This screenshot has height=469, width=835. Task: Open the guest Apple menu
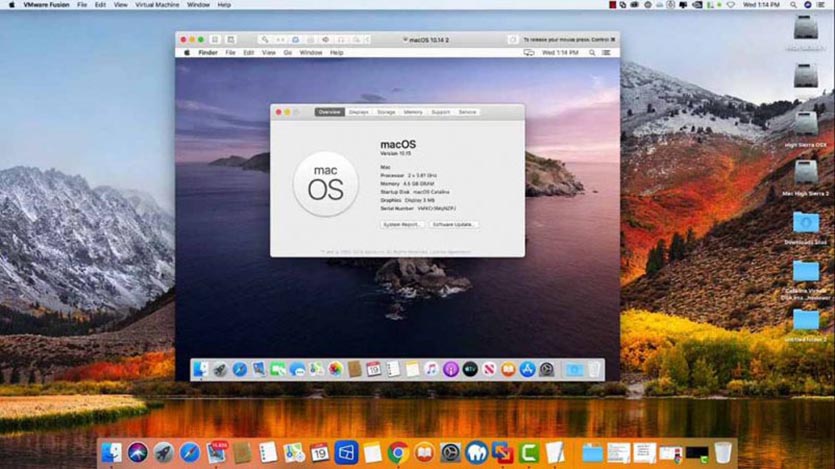click(186, 53)
